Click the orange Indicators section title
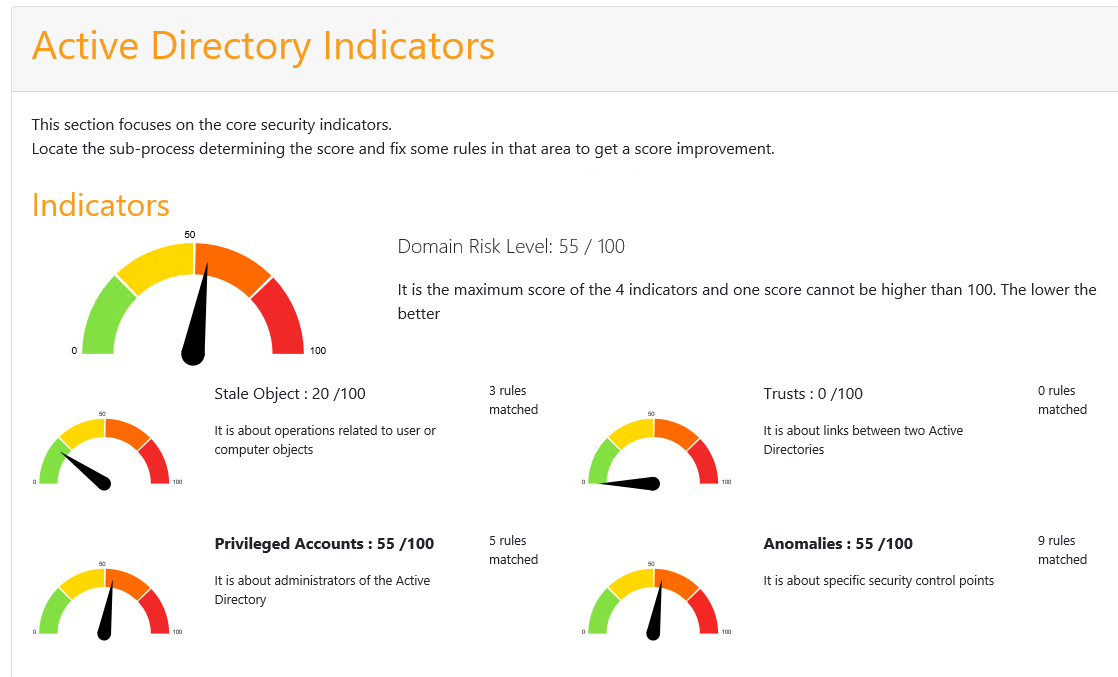The image size is (1118, 677). point(101,205)
